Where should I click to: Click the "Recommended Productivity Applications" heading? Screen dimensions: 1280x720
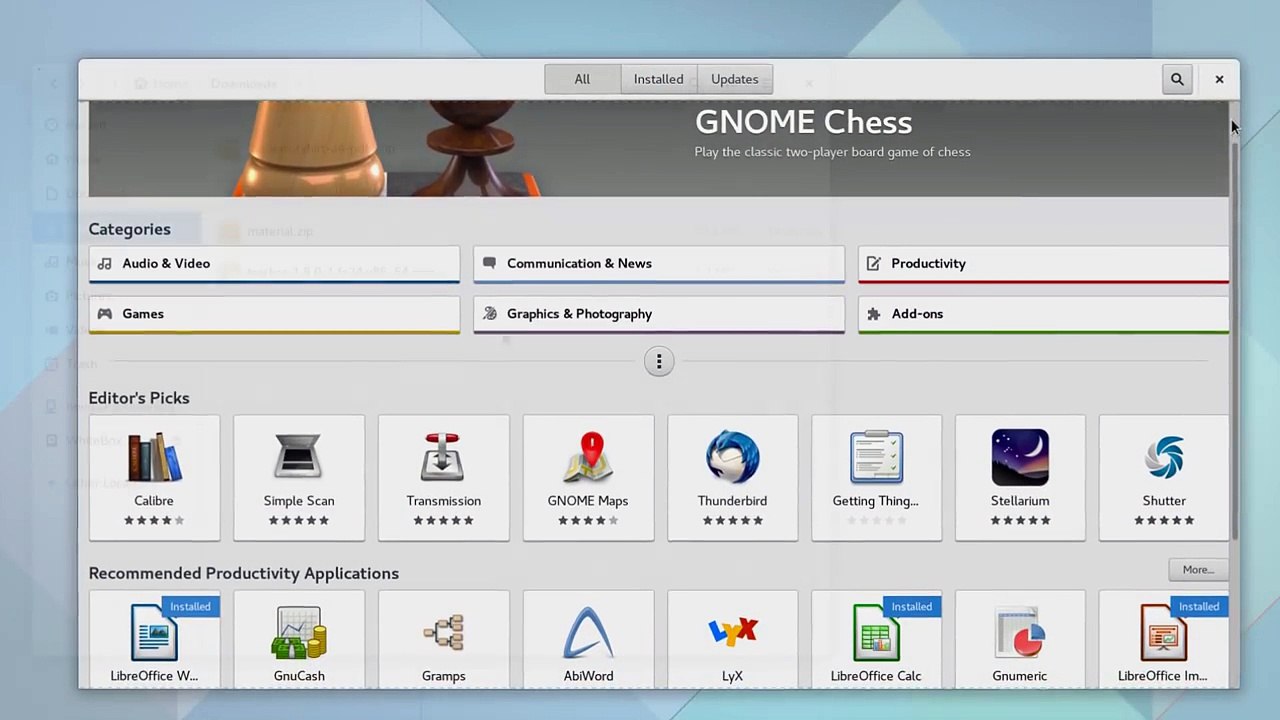click(x=244, y=573)
